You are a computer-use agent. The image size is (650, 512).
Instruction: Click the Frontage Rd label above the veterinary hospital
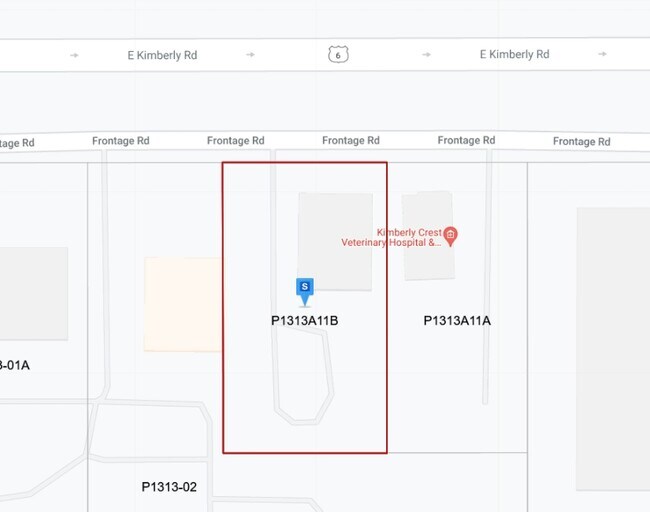pos(466,141)
